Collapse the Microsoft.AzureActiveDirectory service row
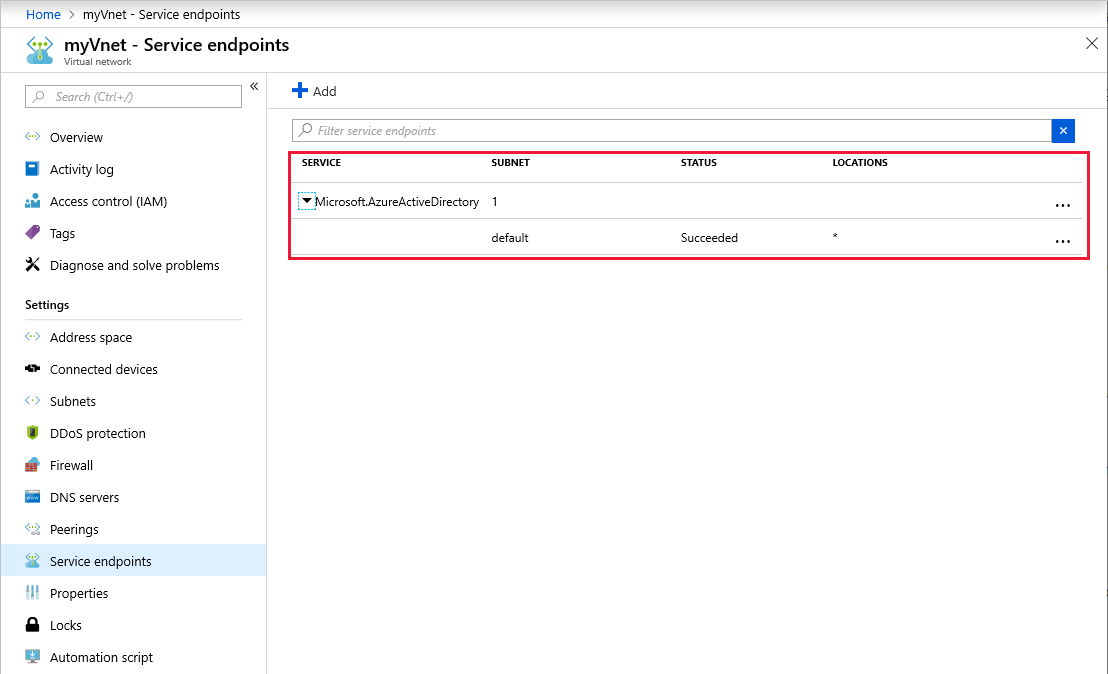Image resolution: width=1108 pixels, height=674 pixels. tap(307, 201)
